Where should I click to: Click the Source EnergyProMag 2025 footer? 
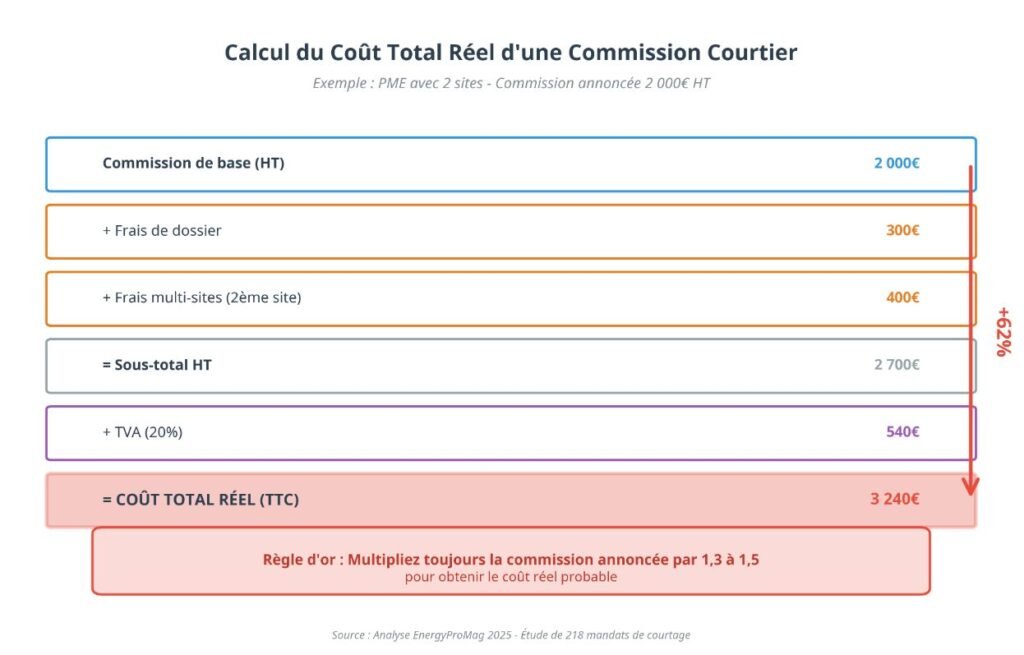511,635
